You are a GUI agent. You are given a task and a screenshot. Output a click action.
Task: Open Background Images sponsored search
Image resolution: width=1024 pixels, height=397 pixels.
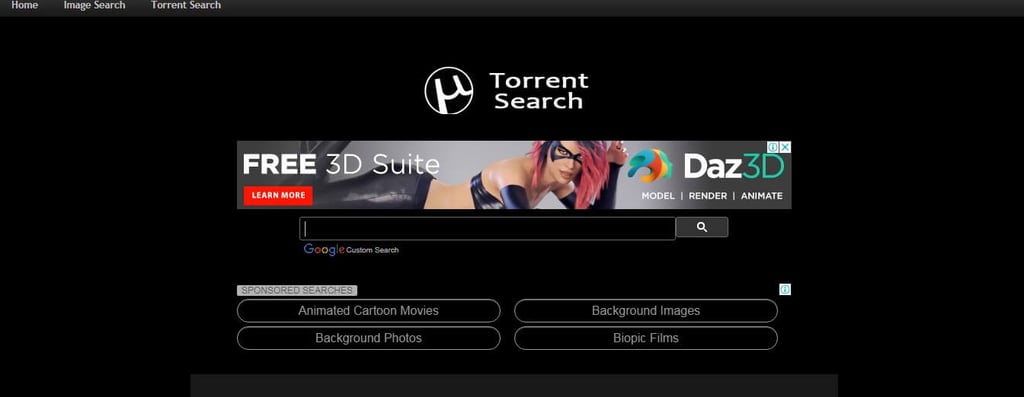[x=646, y=311]
